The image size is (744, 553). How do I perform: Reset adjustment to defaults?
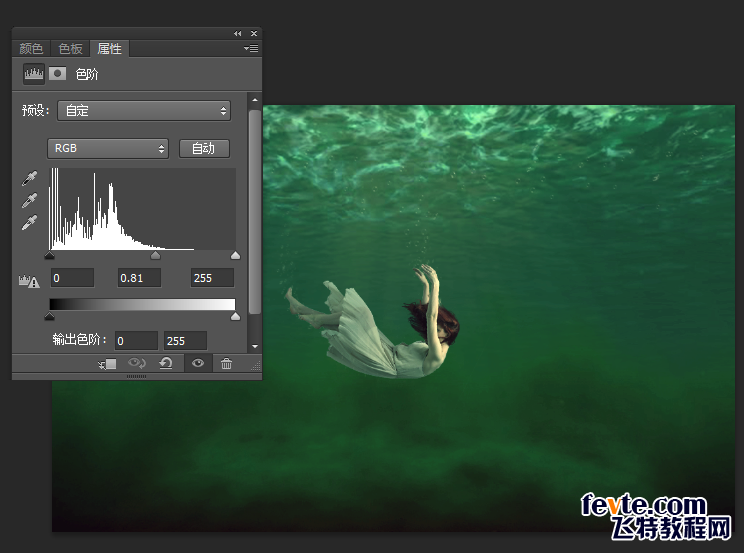tap(166, 364)
